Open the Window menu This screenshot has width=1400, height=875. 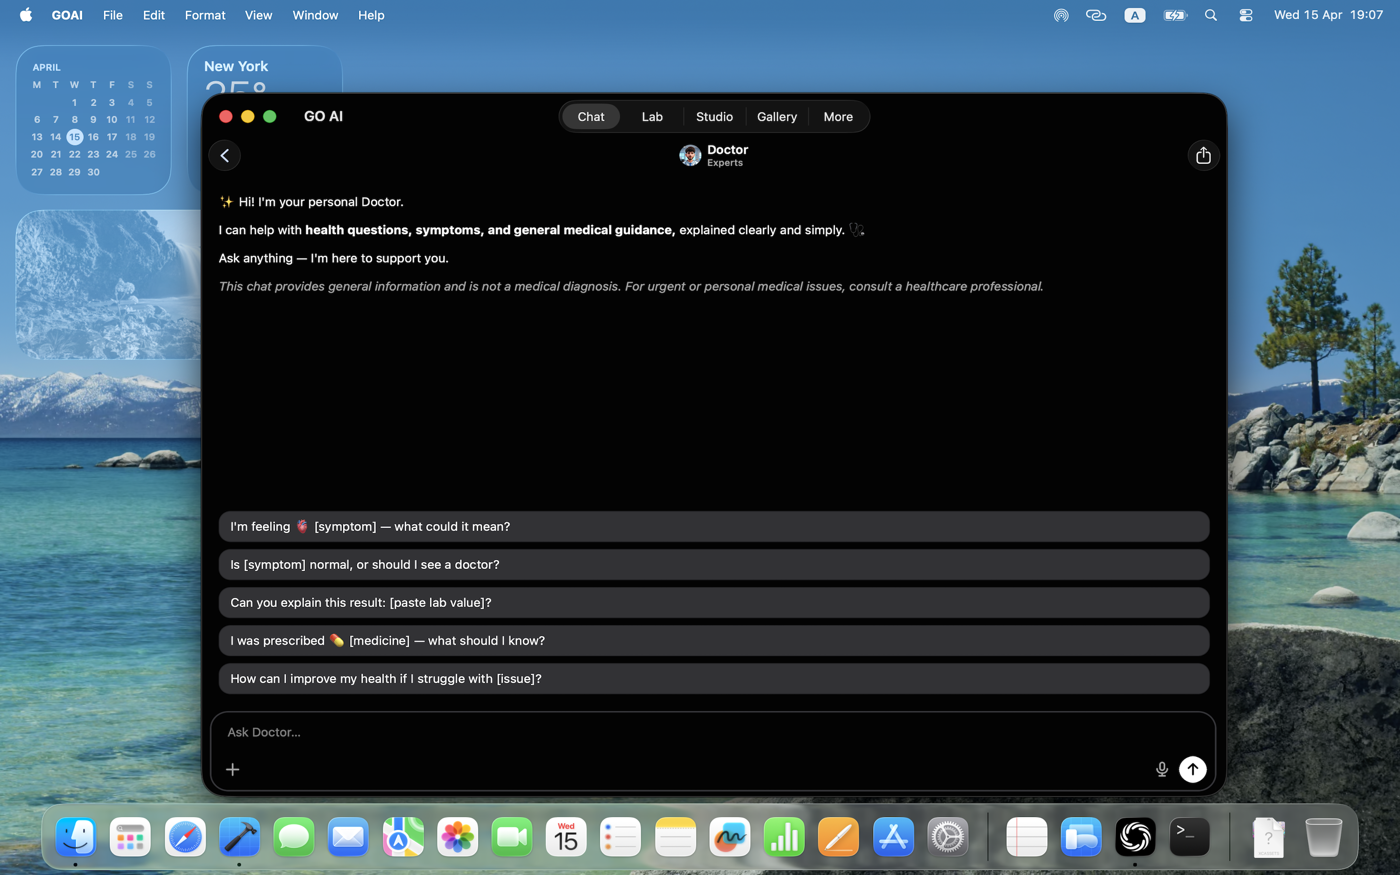point(315,15)
